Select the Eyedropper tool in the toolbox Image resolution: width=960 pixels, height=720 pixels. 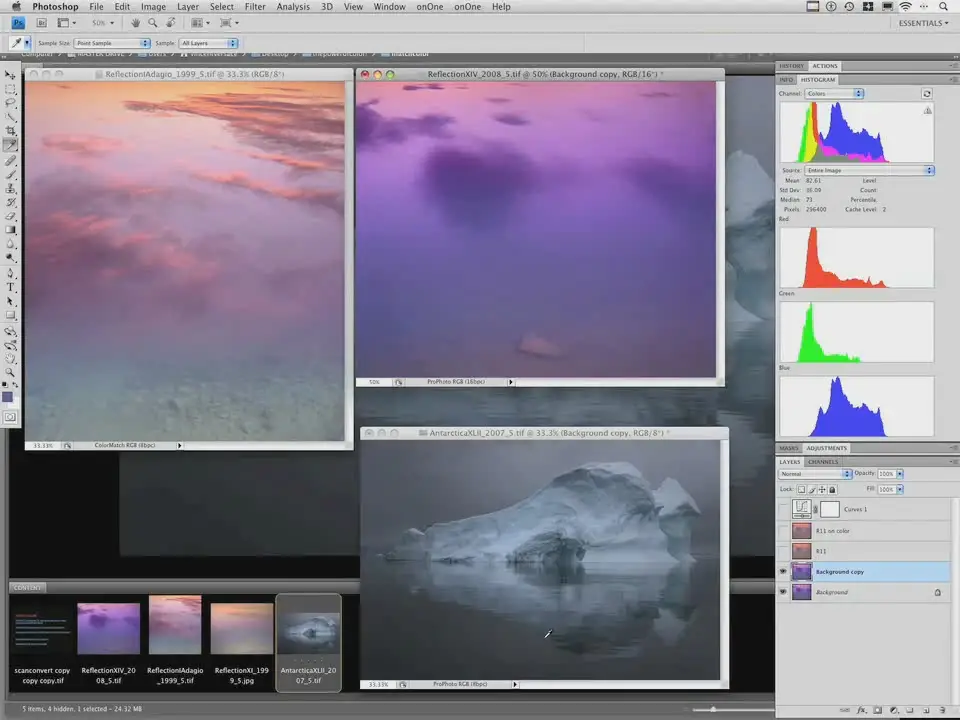tap(10, 145)
